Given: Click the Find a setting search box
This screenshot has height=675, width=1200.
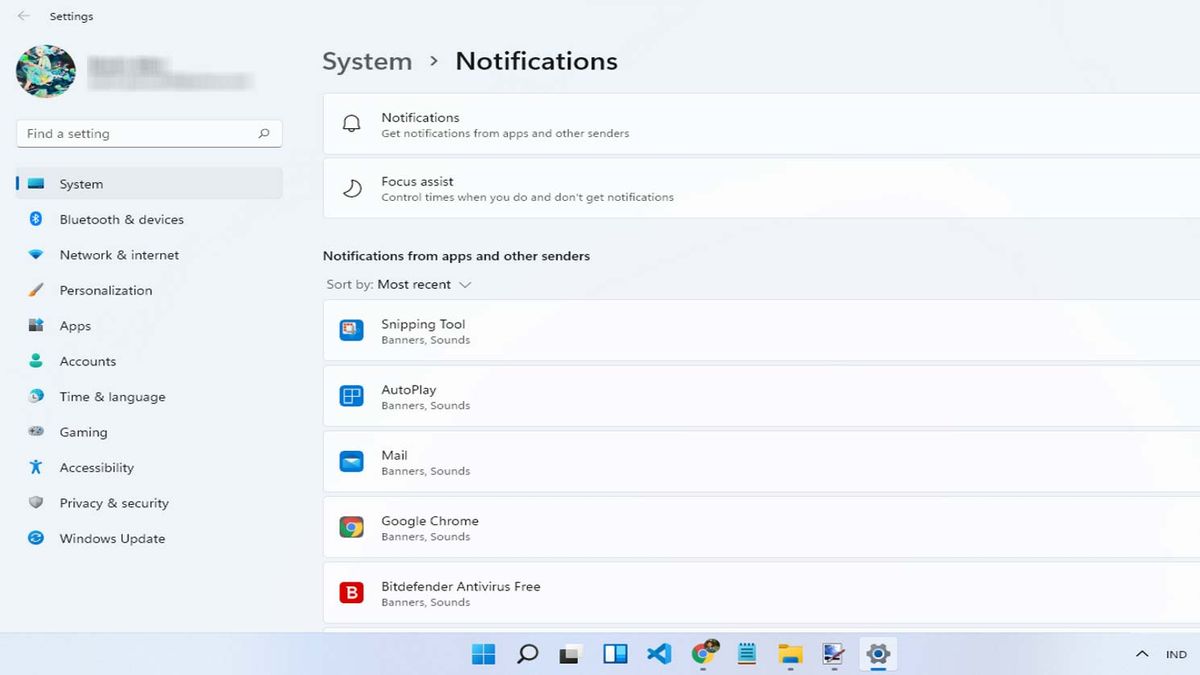Looking at the screenshot, I should point(148,133).
